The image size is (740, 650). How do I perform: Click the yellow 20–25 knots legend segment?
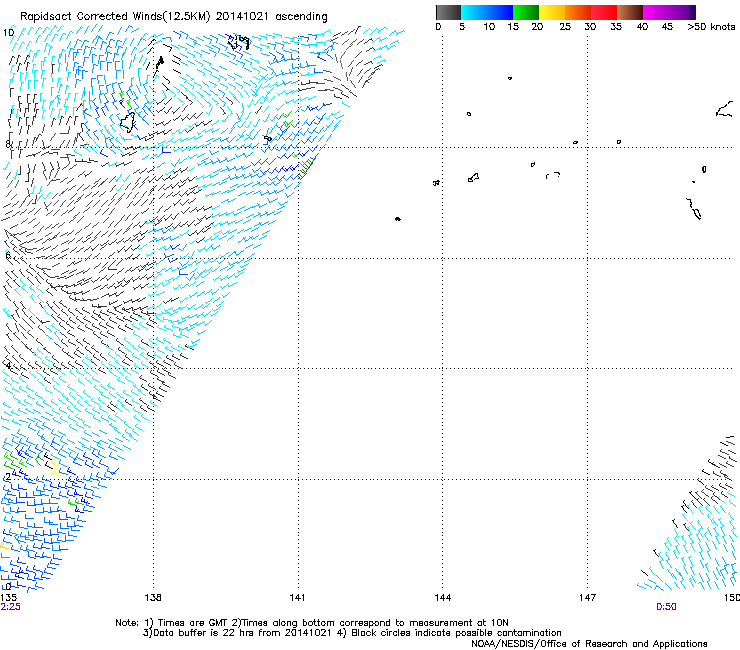[x=552, y=12]
